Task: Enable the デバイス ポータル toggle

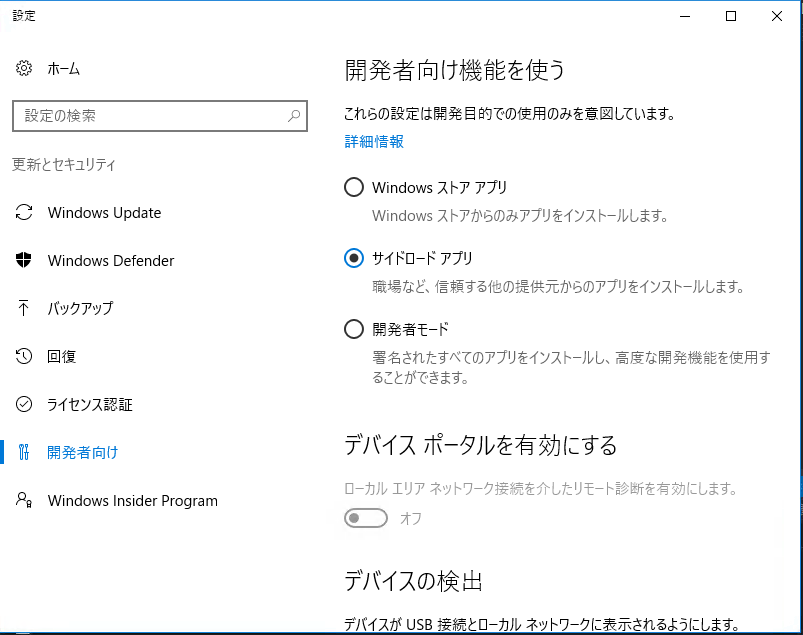Action: click(x=366, y=518)
